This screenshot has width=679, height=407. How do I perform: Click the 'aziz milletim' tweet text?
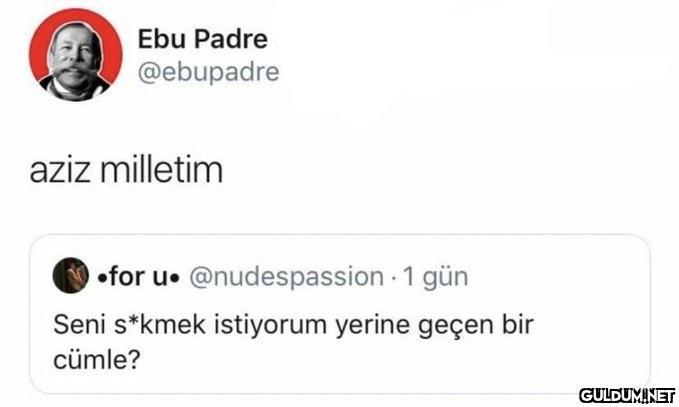tap(125, 172)
